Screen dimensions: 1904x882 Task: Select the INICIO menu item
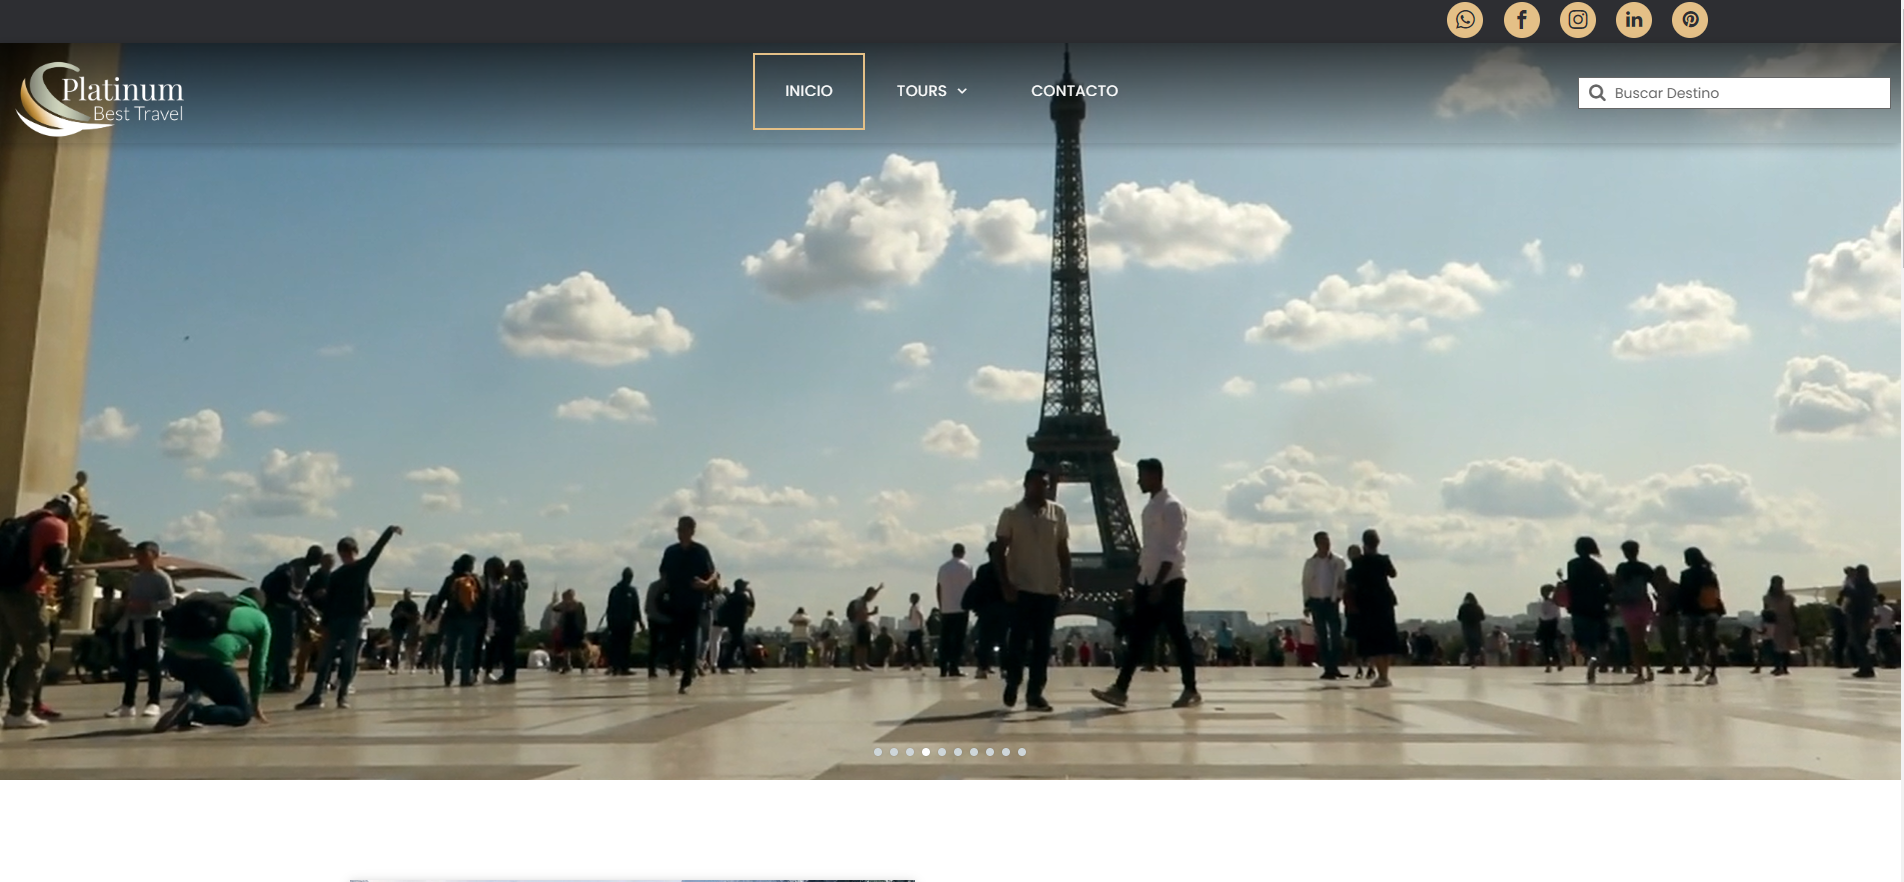[809, 91]
